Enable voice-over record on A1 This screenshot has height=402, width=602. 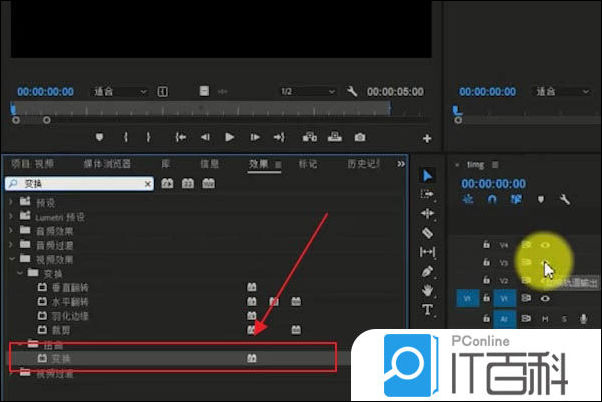[x=584, y=319]
